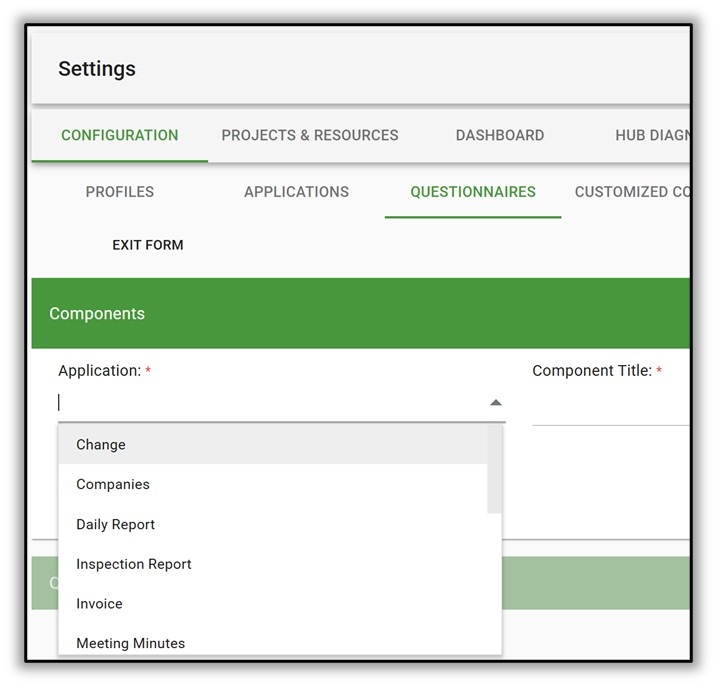Select the Questionnaires sub-tab

coord(473,192)
